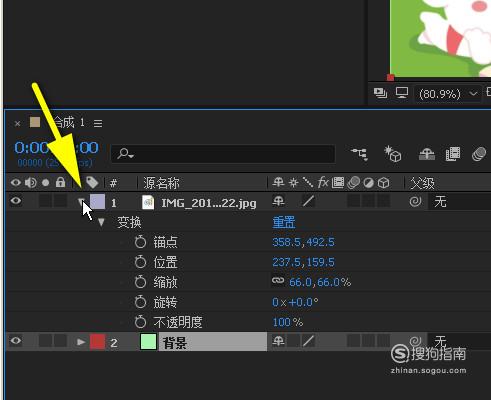Screen dimensions: 491x400
Task: Expand the 背景 layer triangle
Action: 81,342
